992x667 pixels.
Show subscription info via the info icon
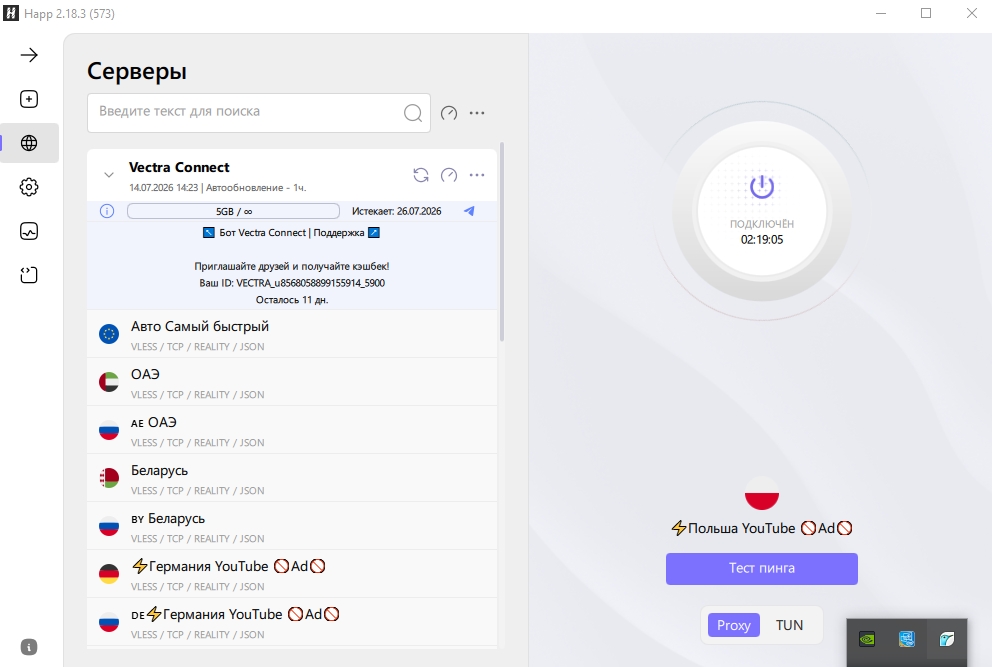tap(107, 211)
